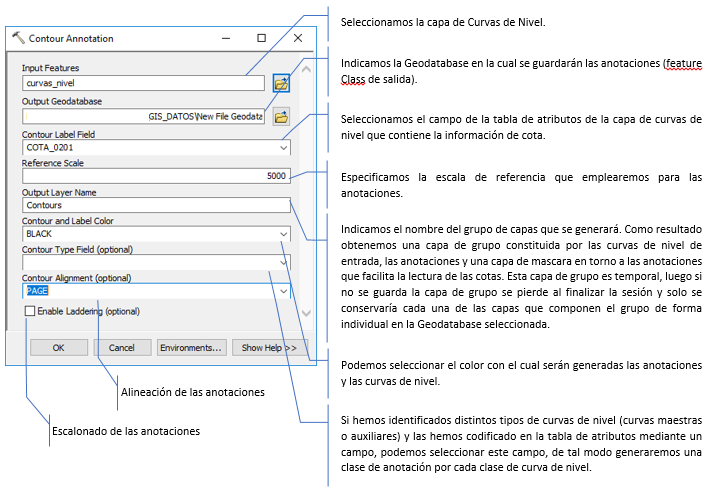Open folder browser for Input Features
Screen dimensions: 709x497
coord(281,83)
